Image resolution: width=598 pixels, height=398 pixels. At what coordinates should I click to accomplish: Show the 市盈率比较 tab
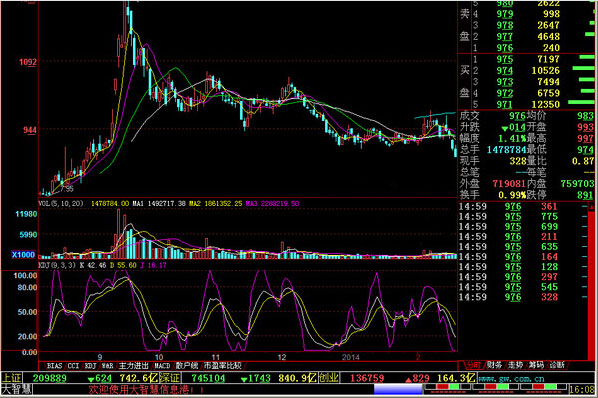222,366
